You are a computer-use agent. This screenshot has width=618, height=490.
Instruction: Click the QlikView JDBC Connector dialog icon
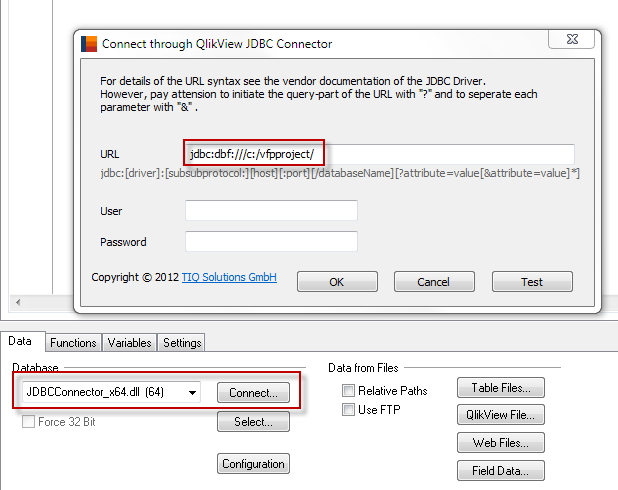point(89,43)
